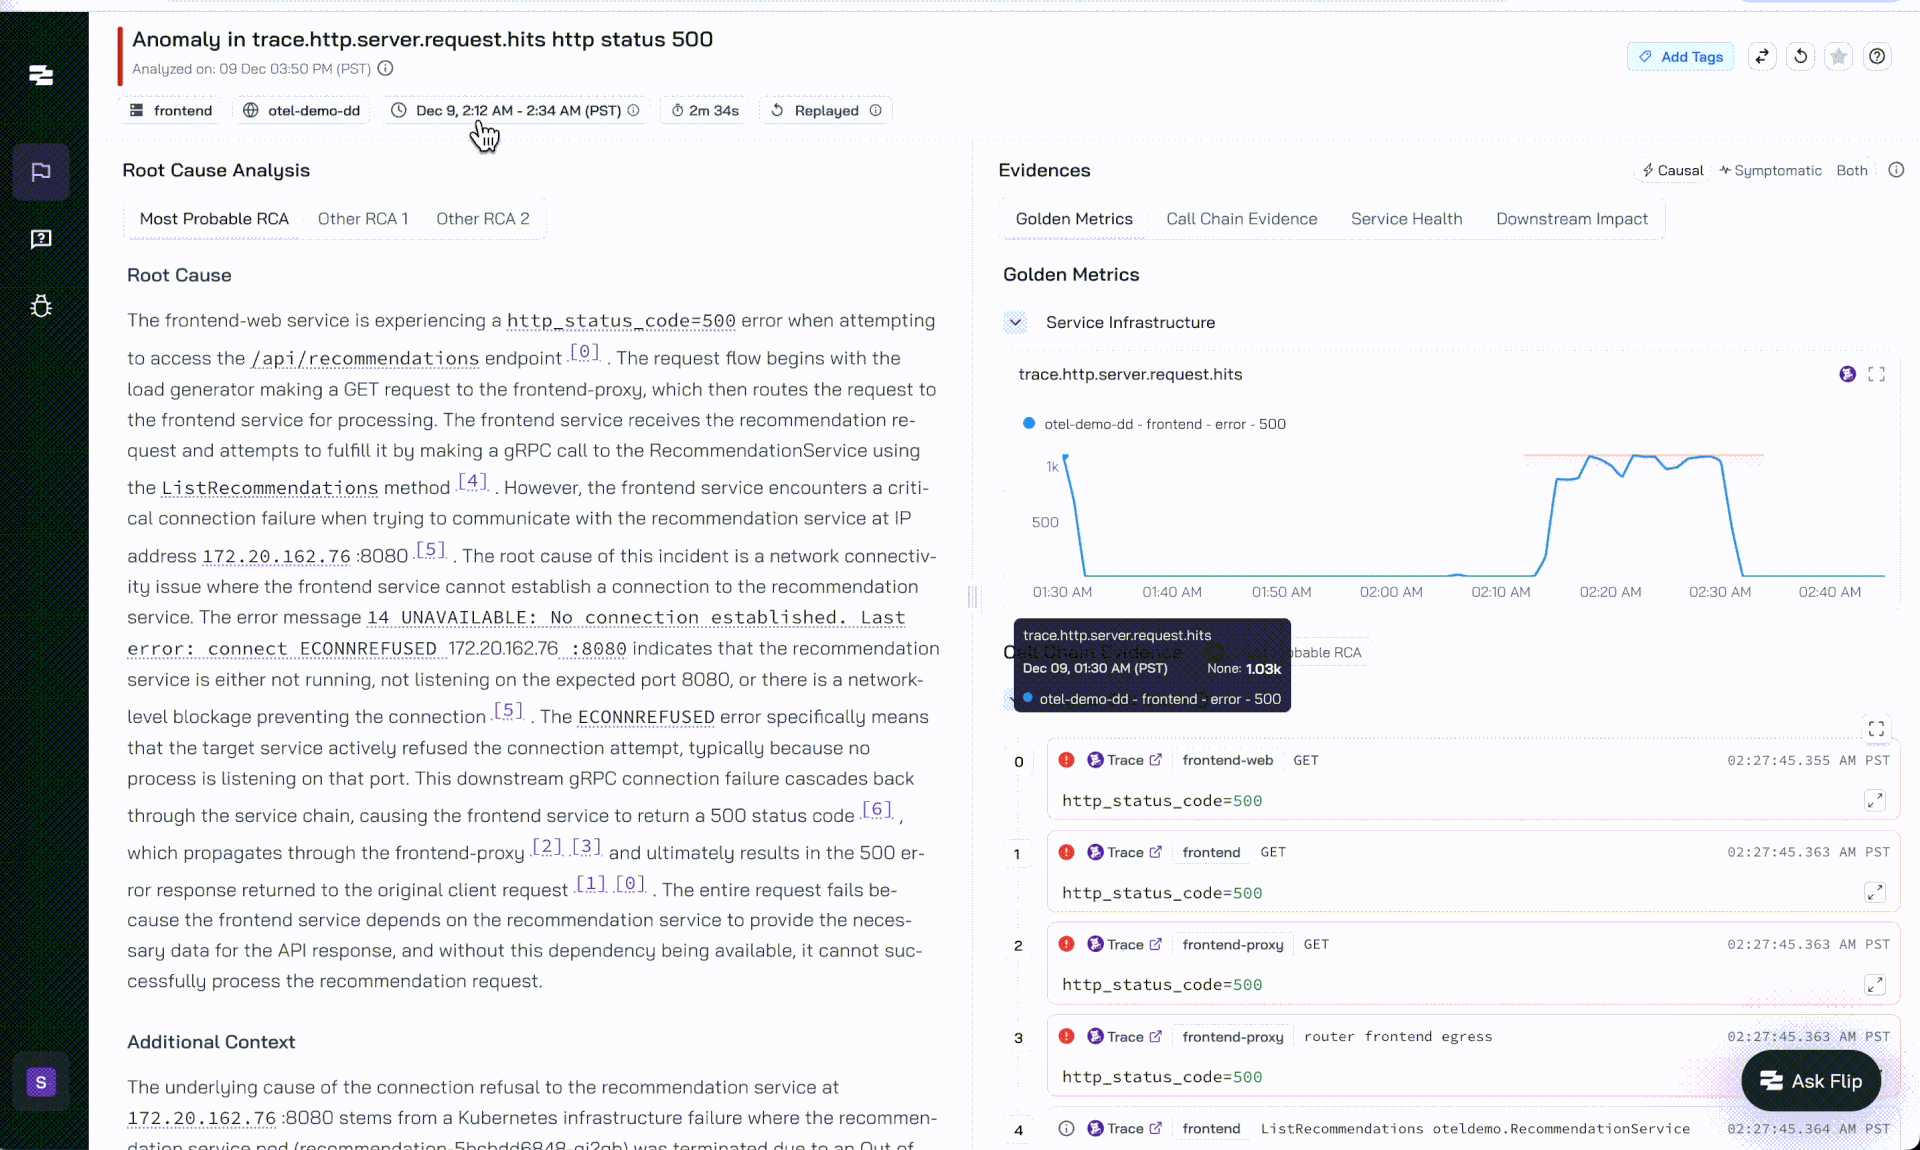Click the bug icon in the left sidebar
This screenshot has width=1920, height=1150.
click(41, 306)
